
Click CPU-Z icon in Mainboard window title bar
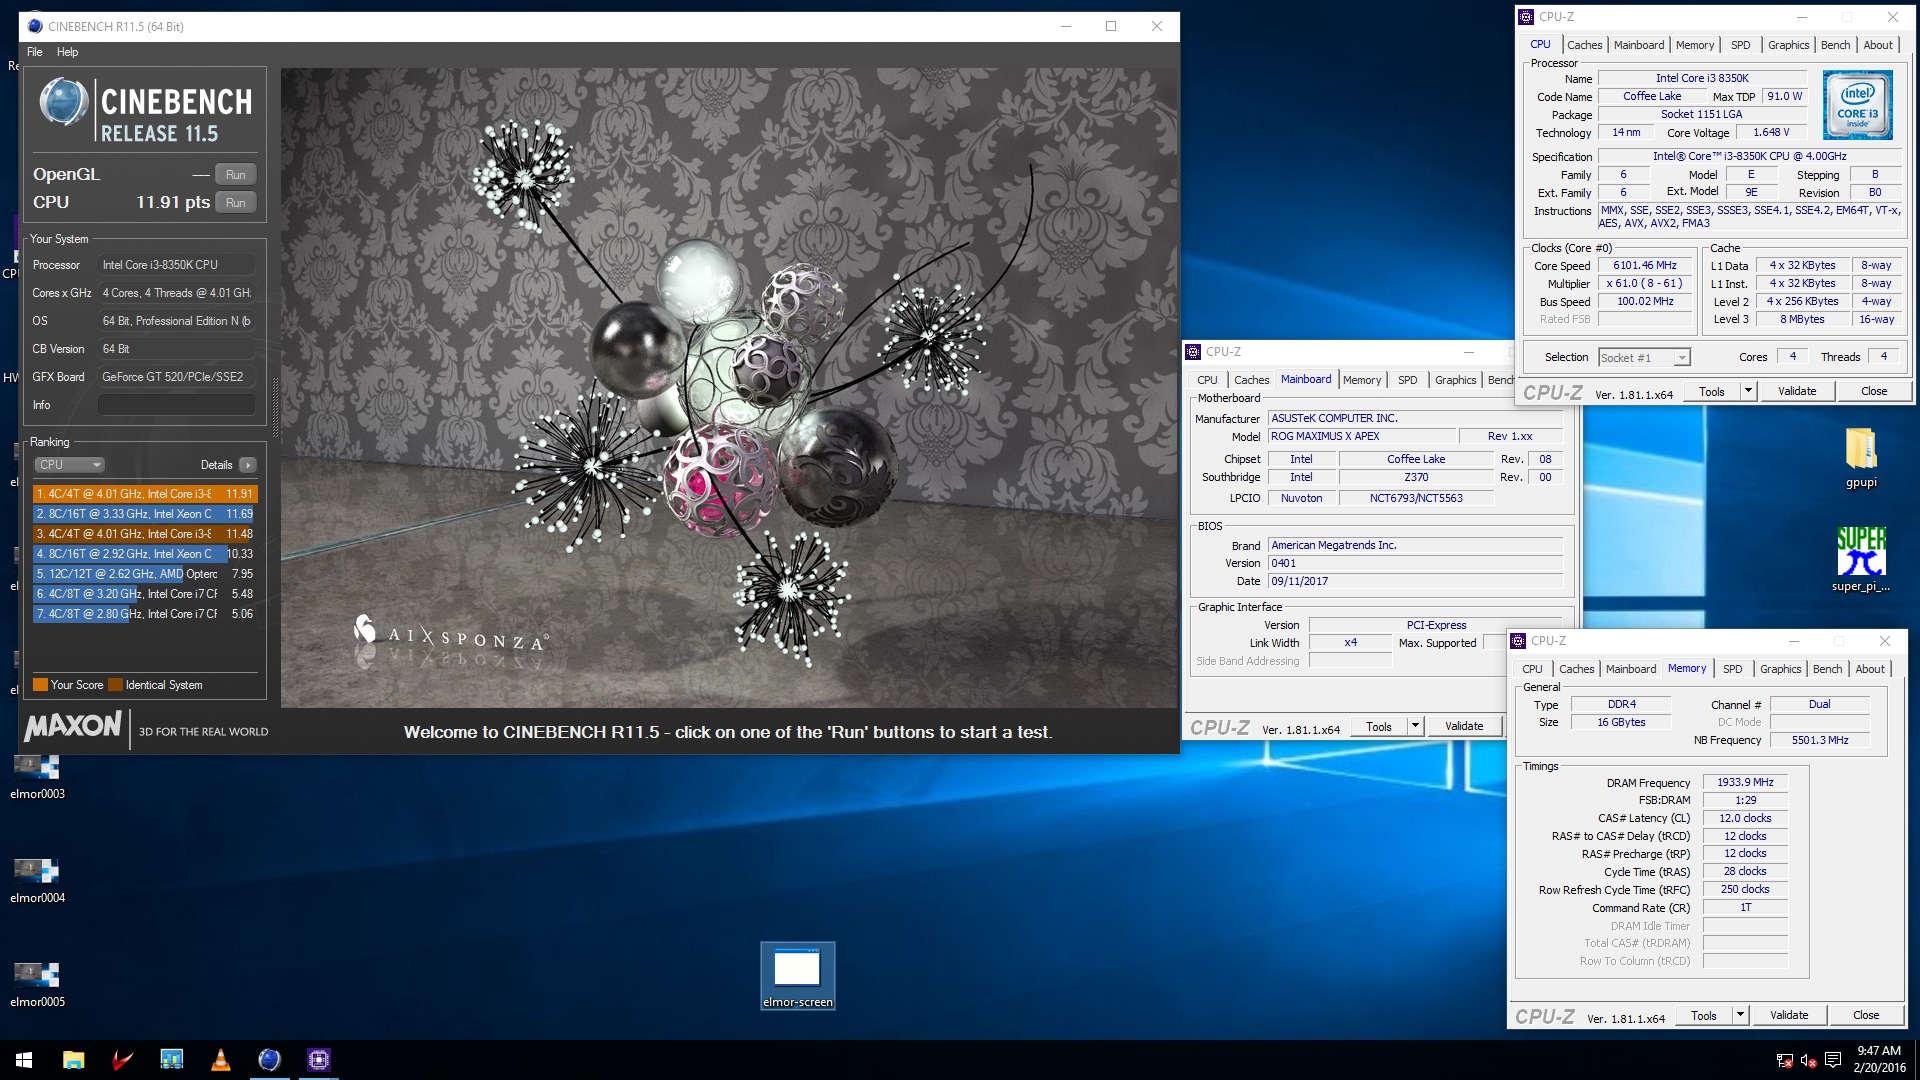[1193, 352]
